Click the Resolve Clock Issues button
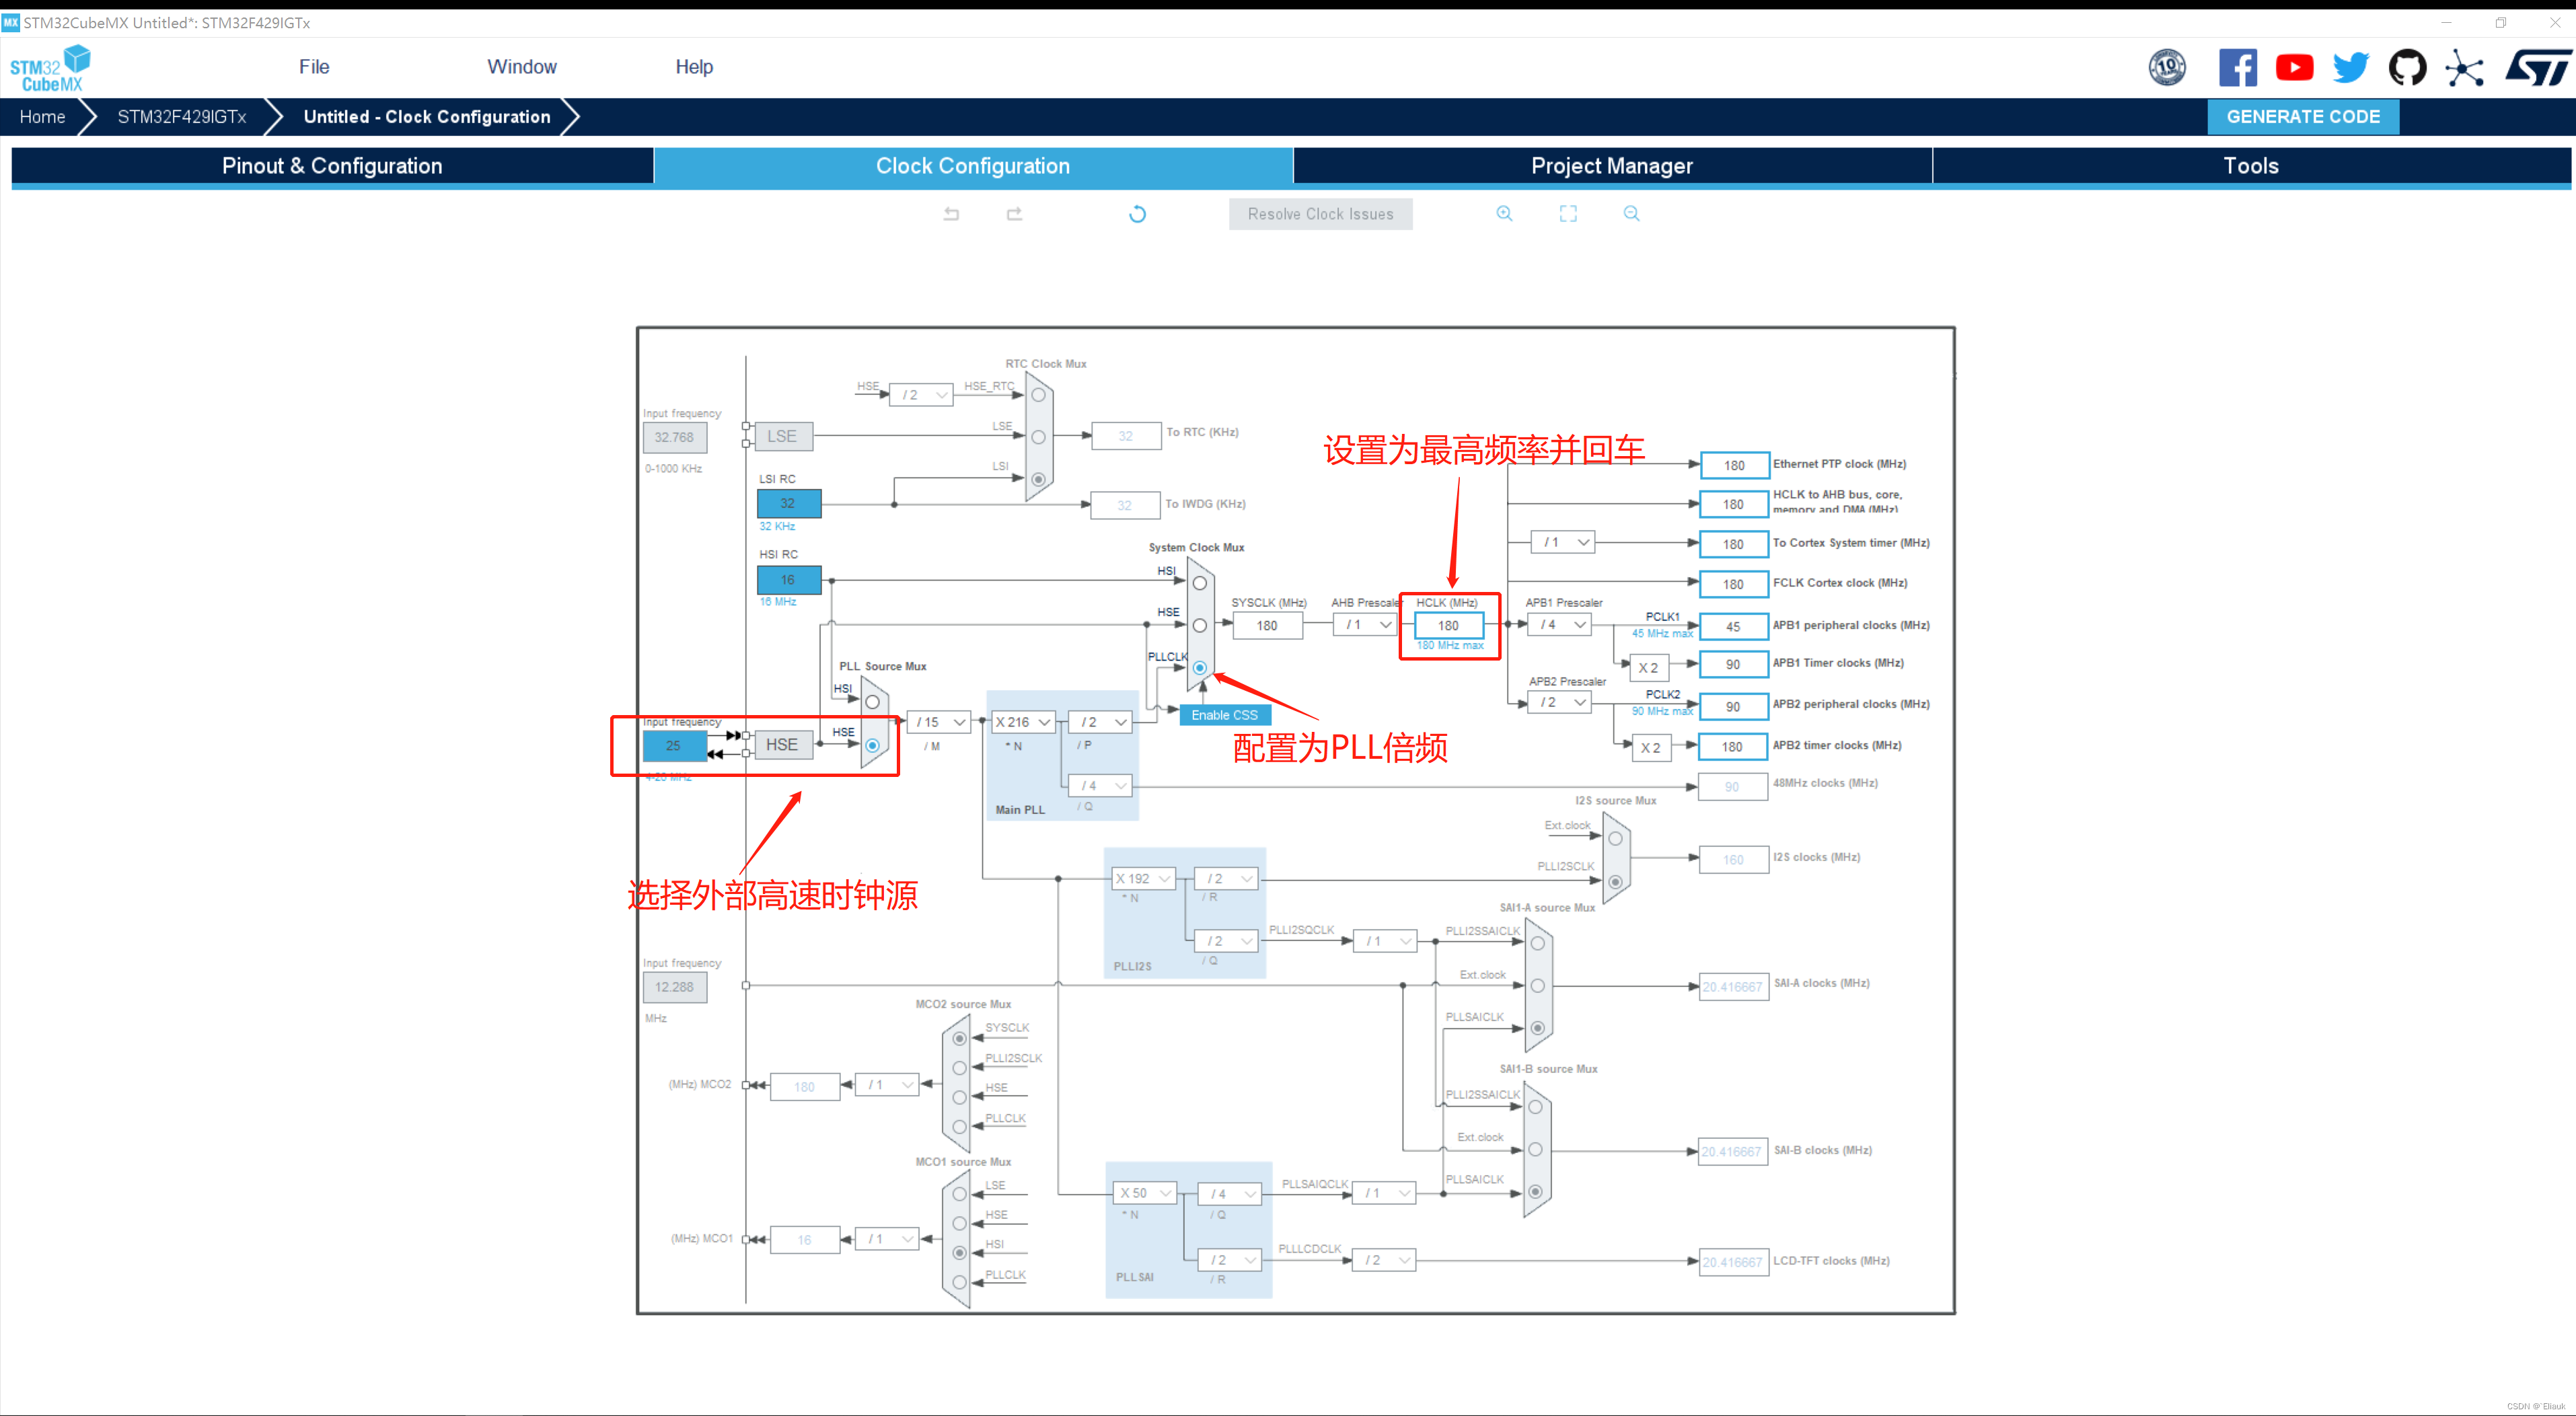Image resolution: width=2576 pixels, height=1416 pixels. (x=1320, y=213)
